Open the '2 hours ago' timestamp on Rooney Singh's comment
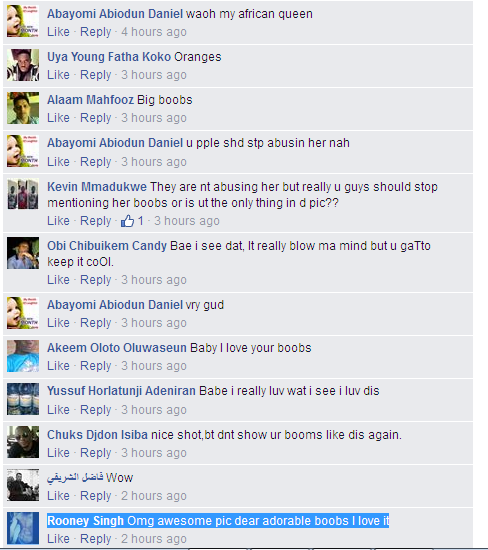Screen dimensions: 488x550 (x=154, y=539)
